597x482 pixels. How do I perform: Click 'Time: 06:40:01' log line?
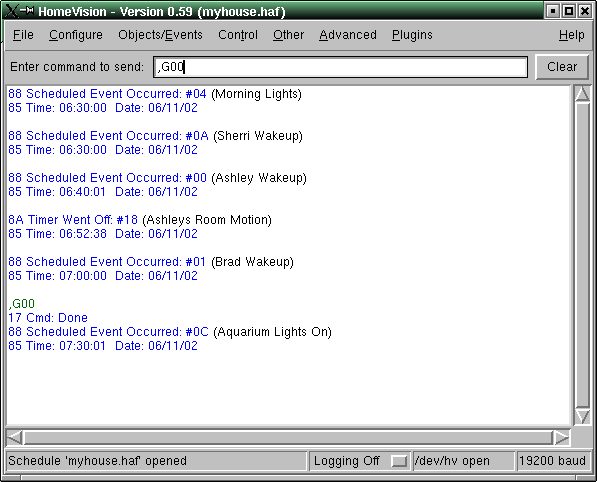103,192
